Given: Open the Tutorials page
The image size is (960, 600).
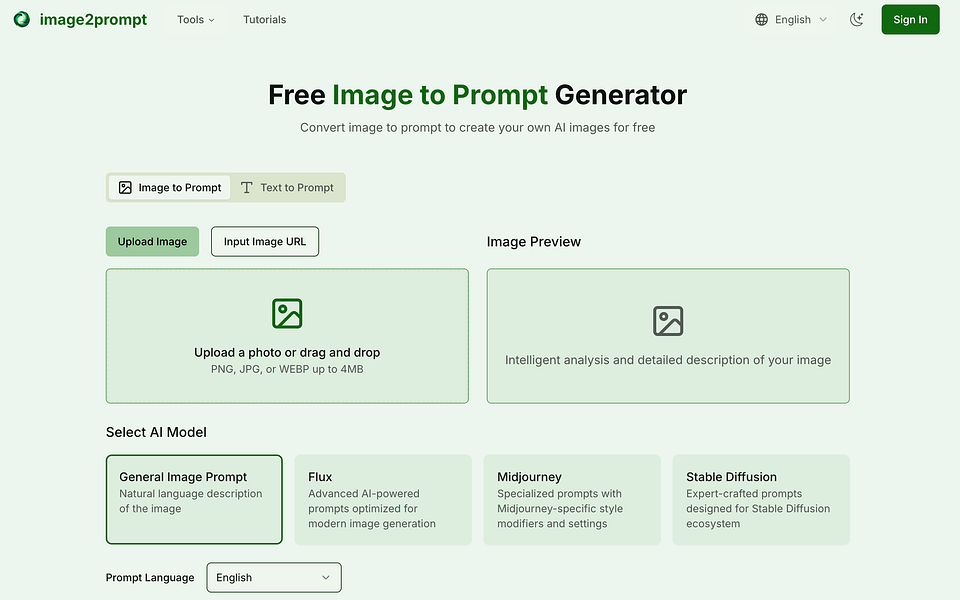Looking at the screenshot, I should pos(264,20).
